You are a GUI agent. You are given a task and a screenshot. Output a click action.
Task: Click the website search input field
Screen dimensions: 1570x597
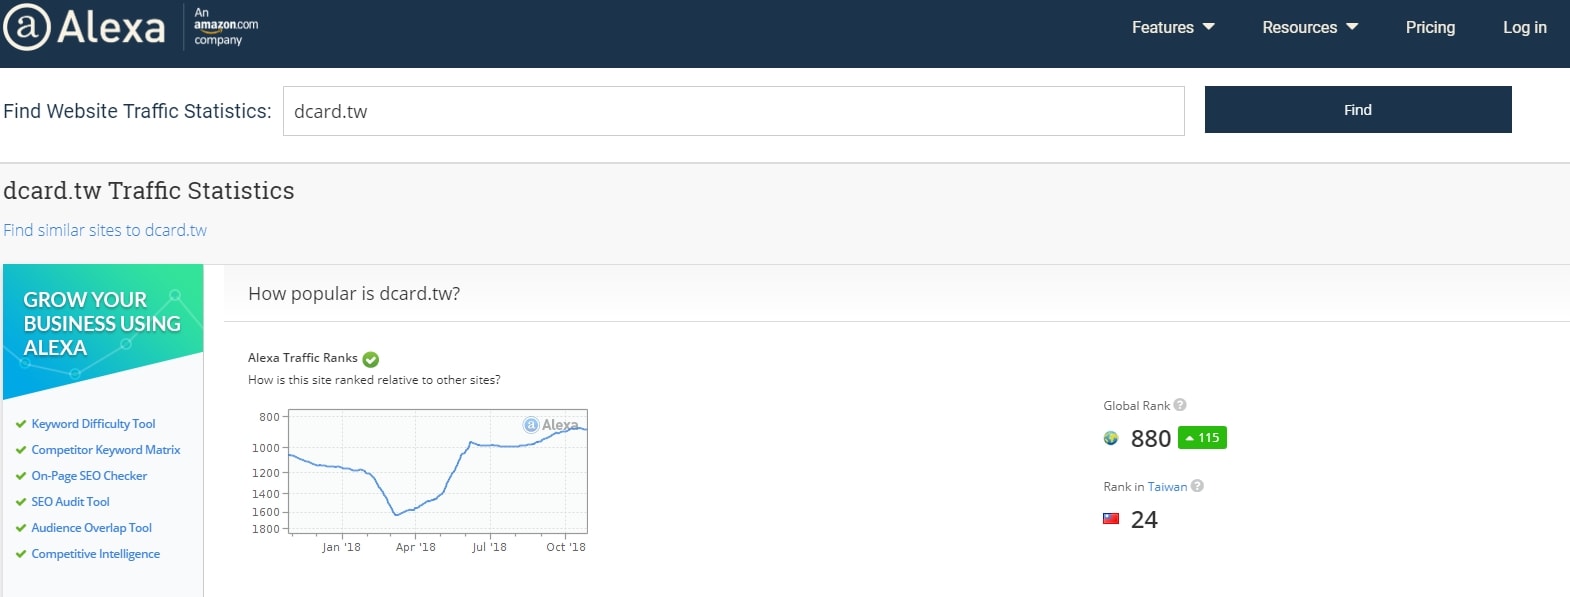(x=733, y=111)
